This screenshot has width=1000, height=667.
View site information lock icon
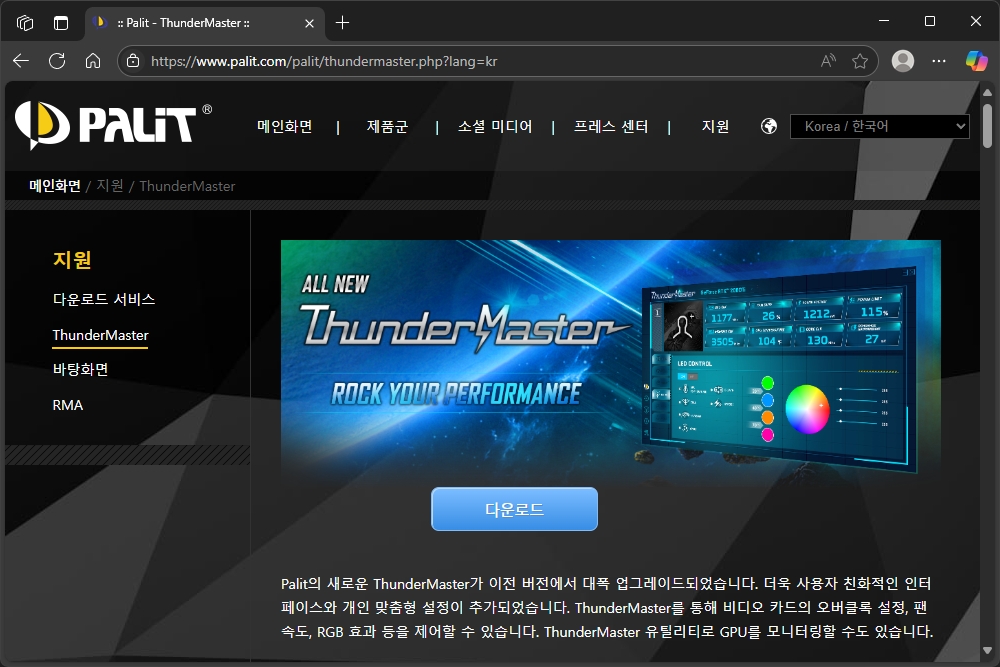coord(133,61)
